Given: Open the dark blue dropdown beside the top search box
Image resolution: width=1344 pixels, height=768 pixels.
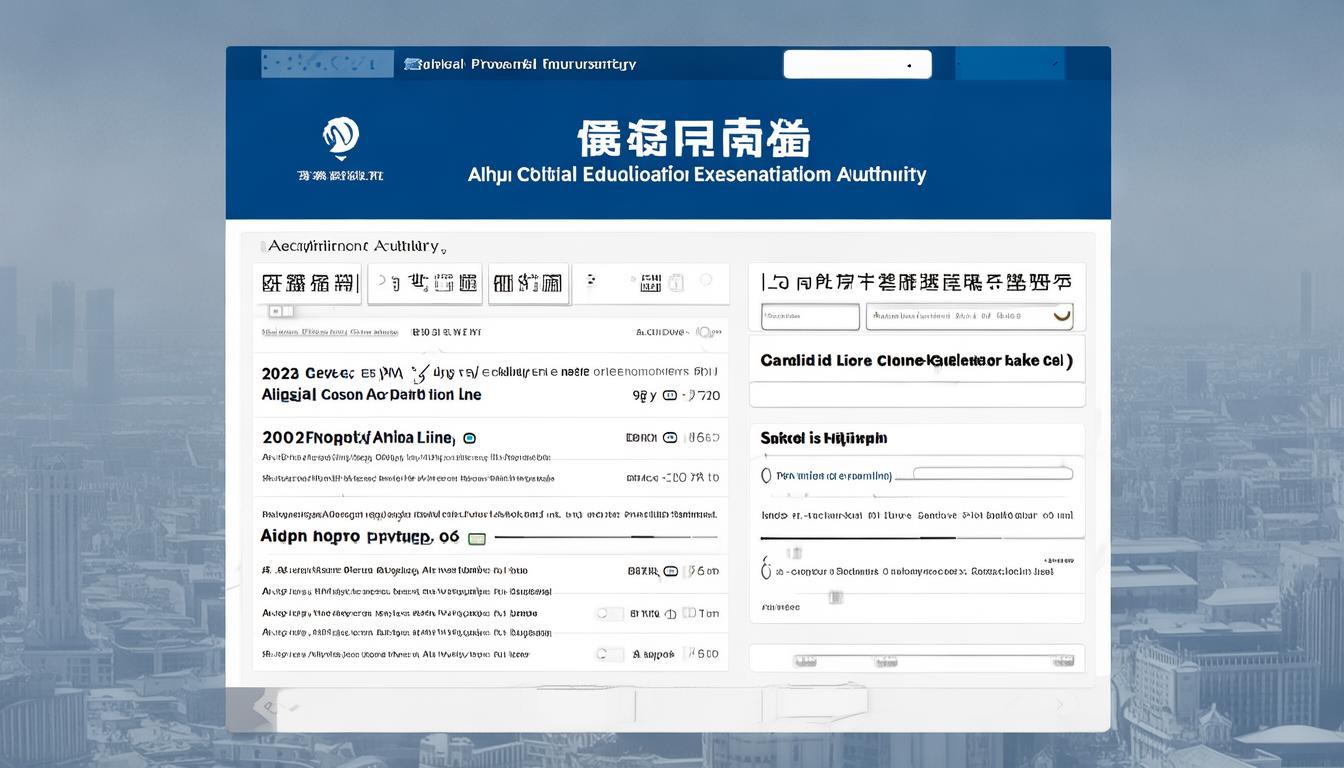Looking at the screenshot, I should (x=1010, y=64).
